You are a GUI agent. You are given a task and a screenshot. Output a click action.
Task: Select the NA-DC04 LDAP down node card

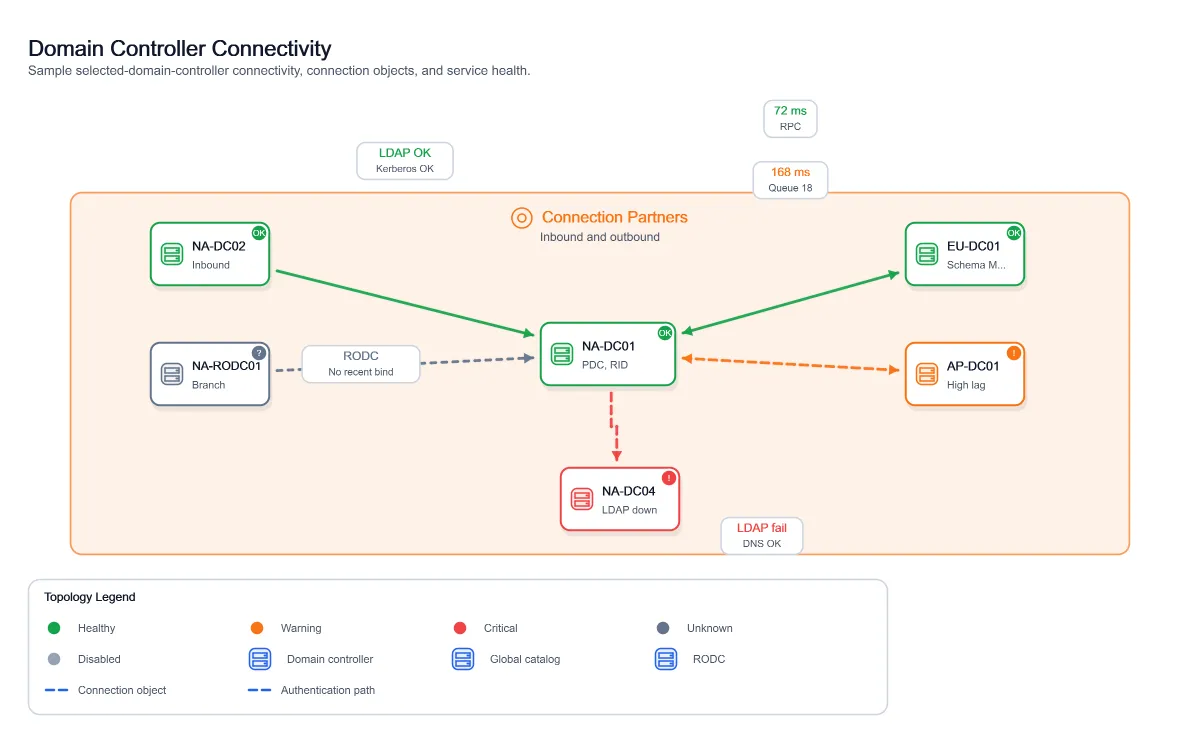point(620,499)
